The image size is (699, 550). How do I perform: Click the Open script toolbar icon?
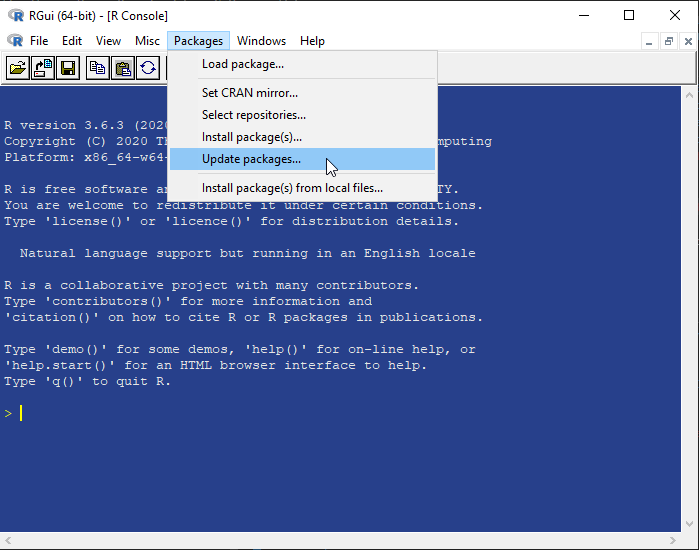pyautogui.click(x=18, y=68)
